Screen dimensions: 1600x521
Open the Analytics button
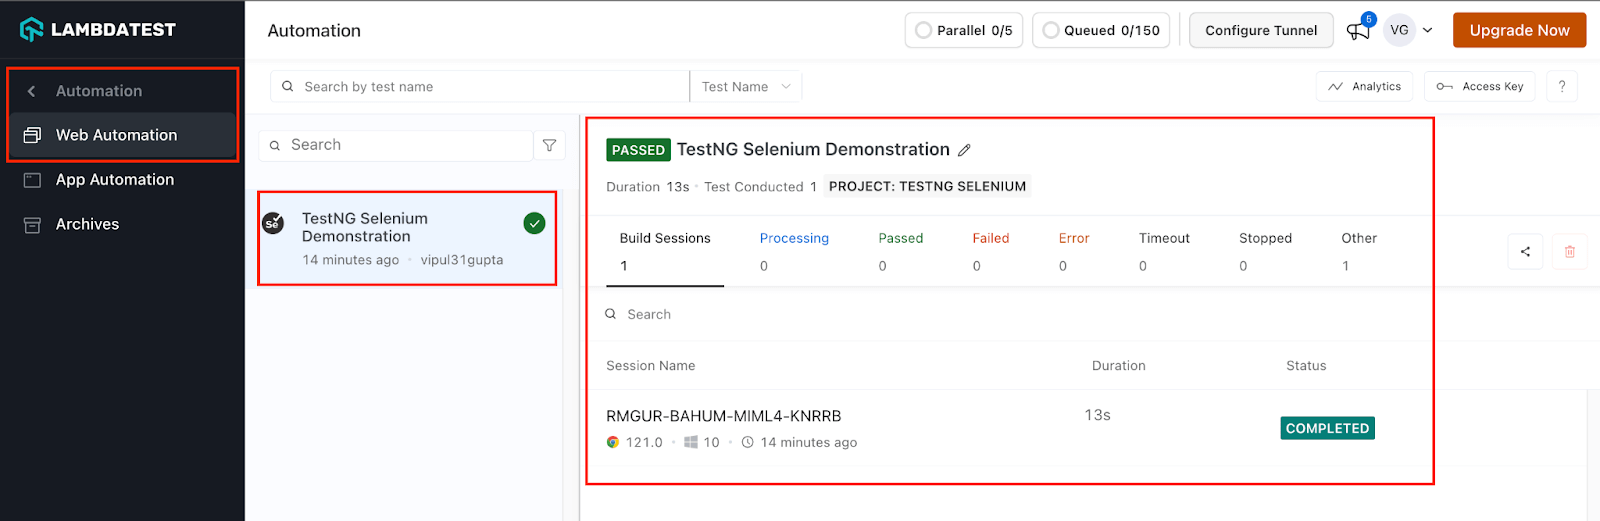tap(1365, 87)
